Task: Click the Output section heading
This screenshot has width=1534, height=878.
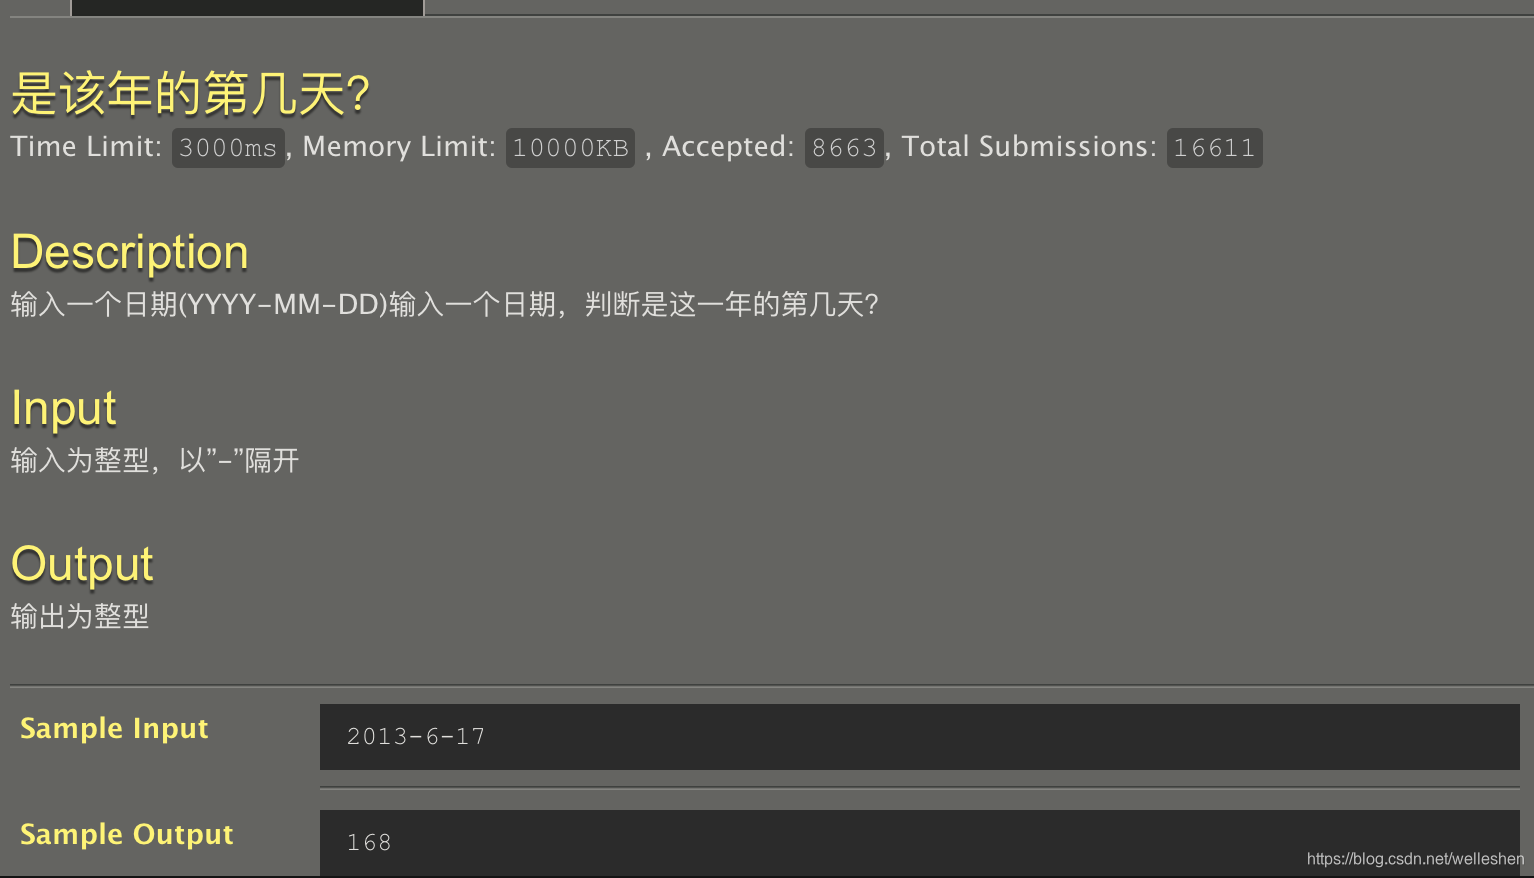Action: click(82, 565)
